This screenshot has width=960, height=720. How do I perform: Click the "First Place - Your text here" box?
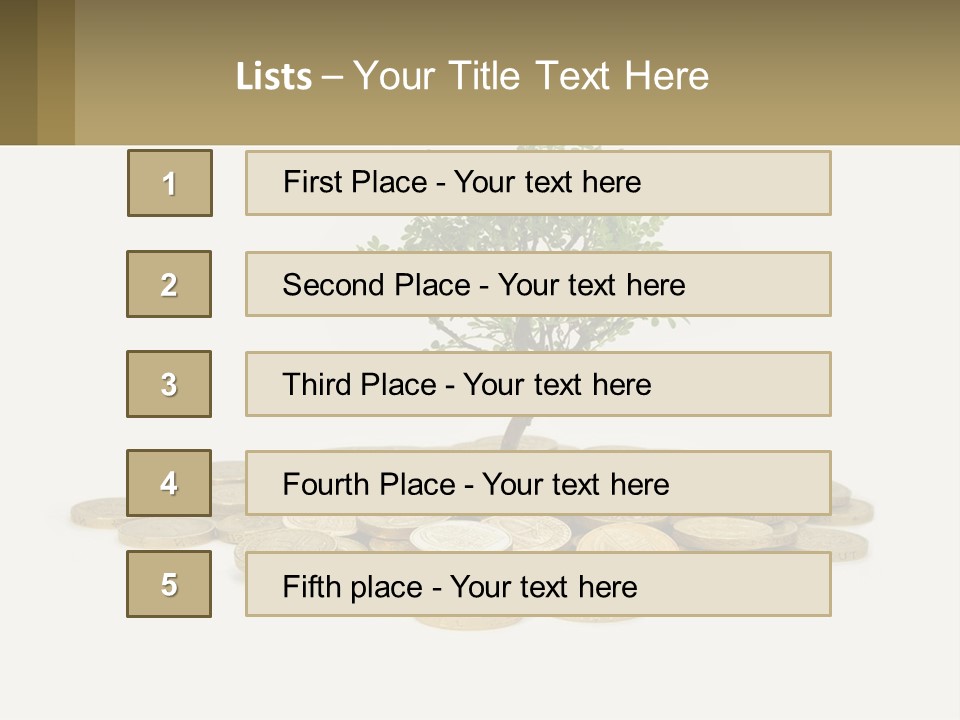pyautogui.click(x=538, y=183)
